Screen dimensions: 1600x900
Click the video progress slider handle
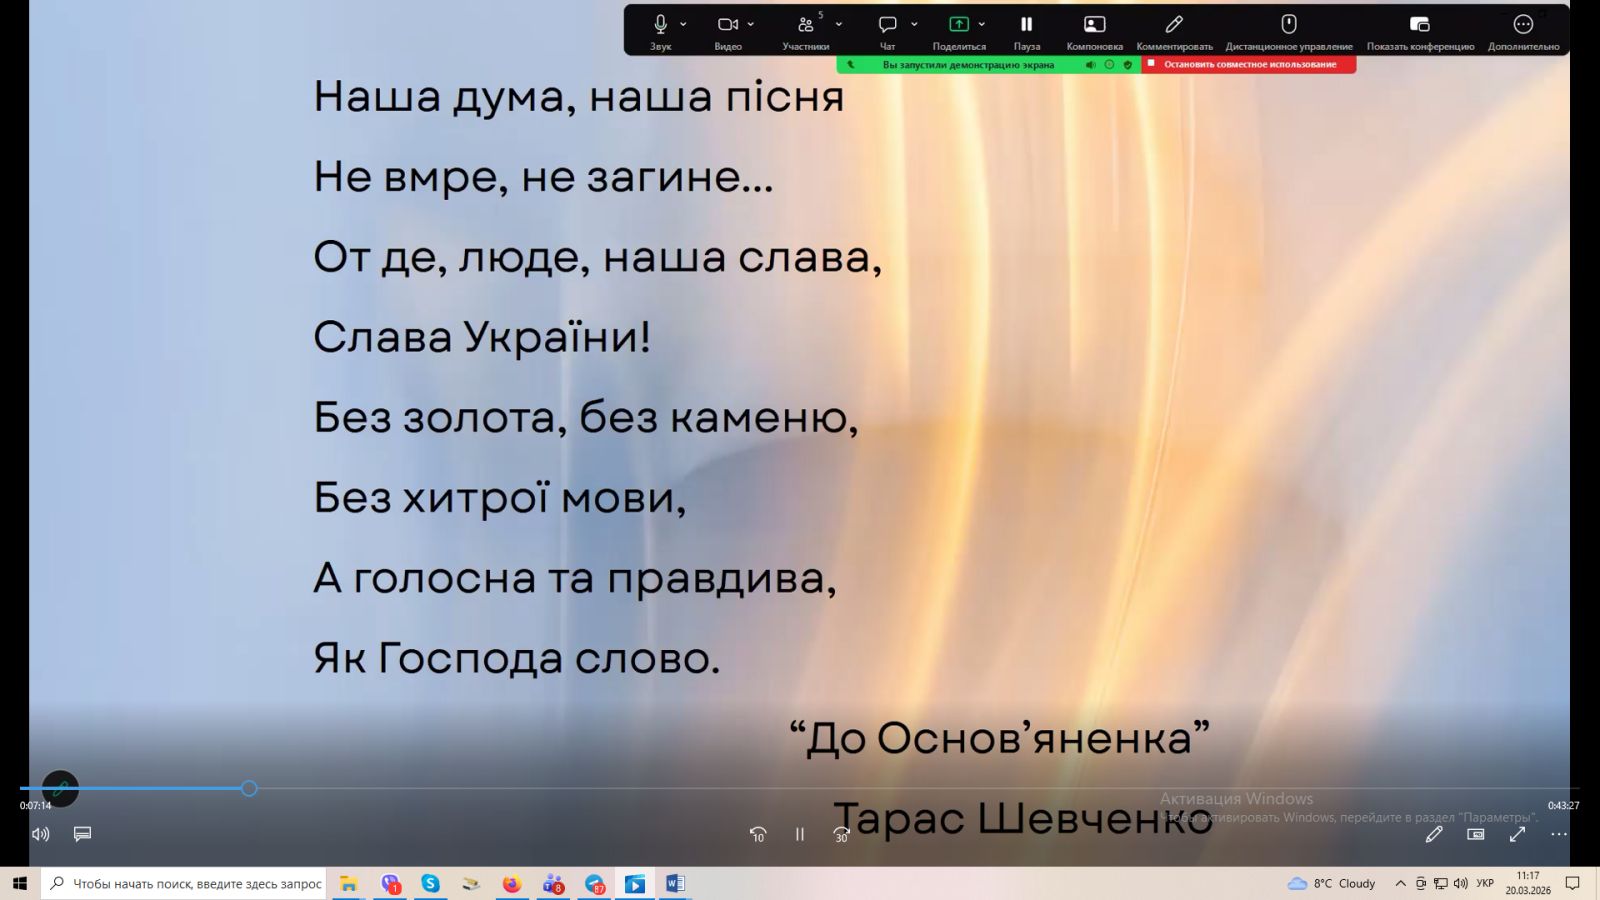pyautogui.click(x=249, y=788)
